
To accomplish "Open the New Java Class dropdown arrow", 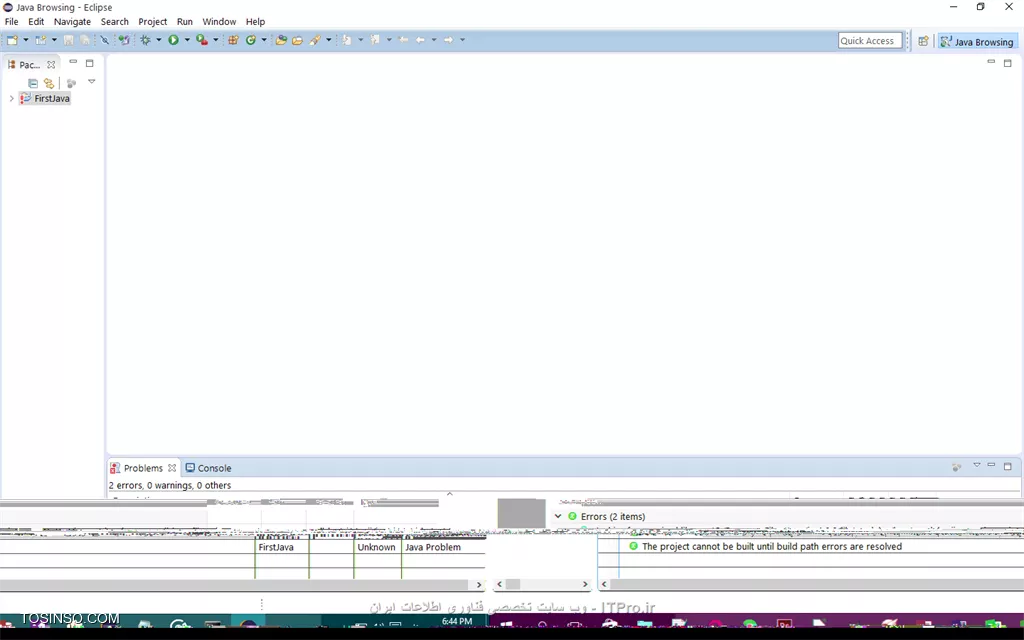I will (x=264, y=40).
